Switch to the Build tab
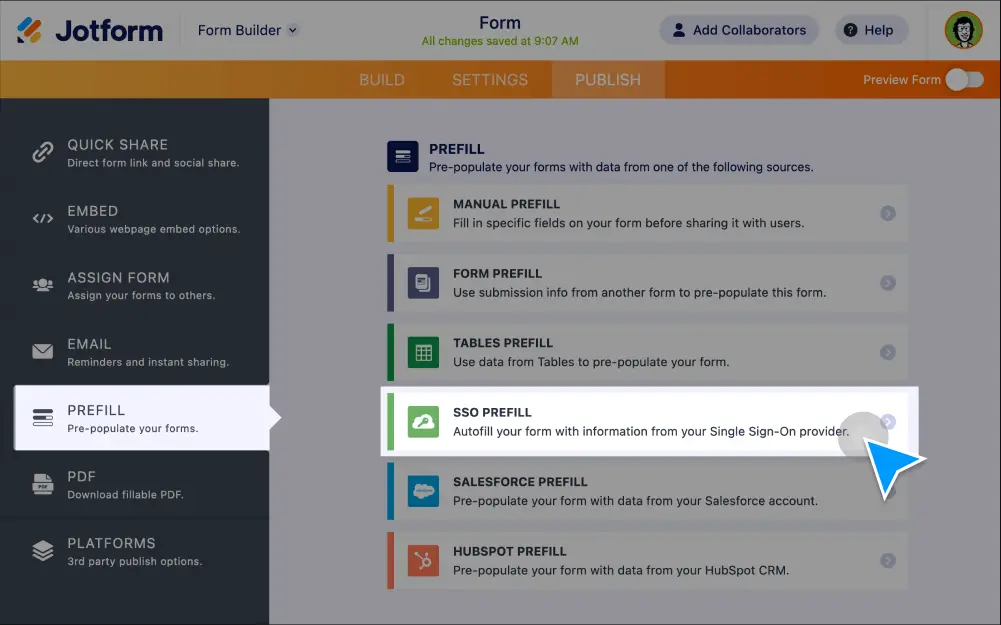 (382, 80)
